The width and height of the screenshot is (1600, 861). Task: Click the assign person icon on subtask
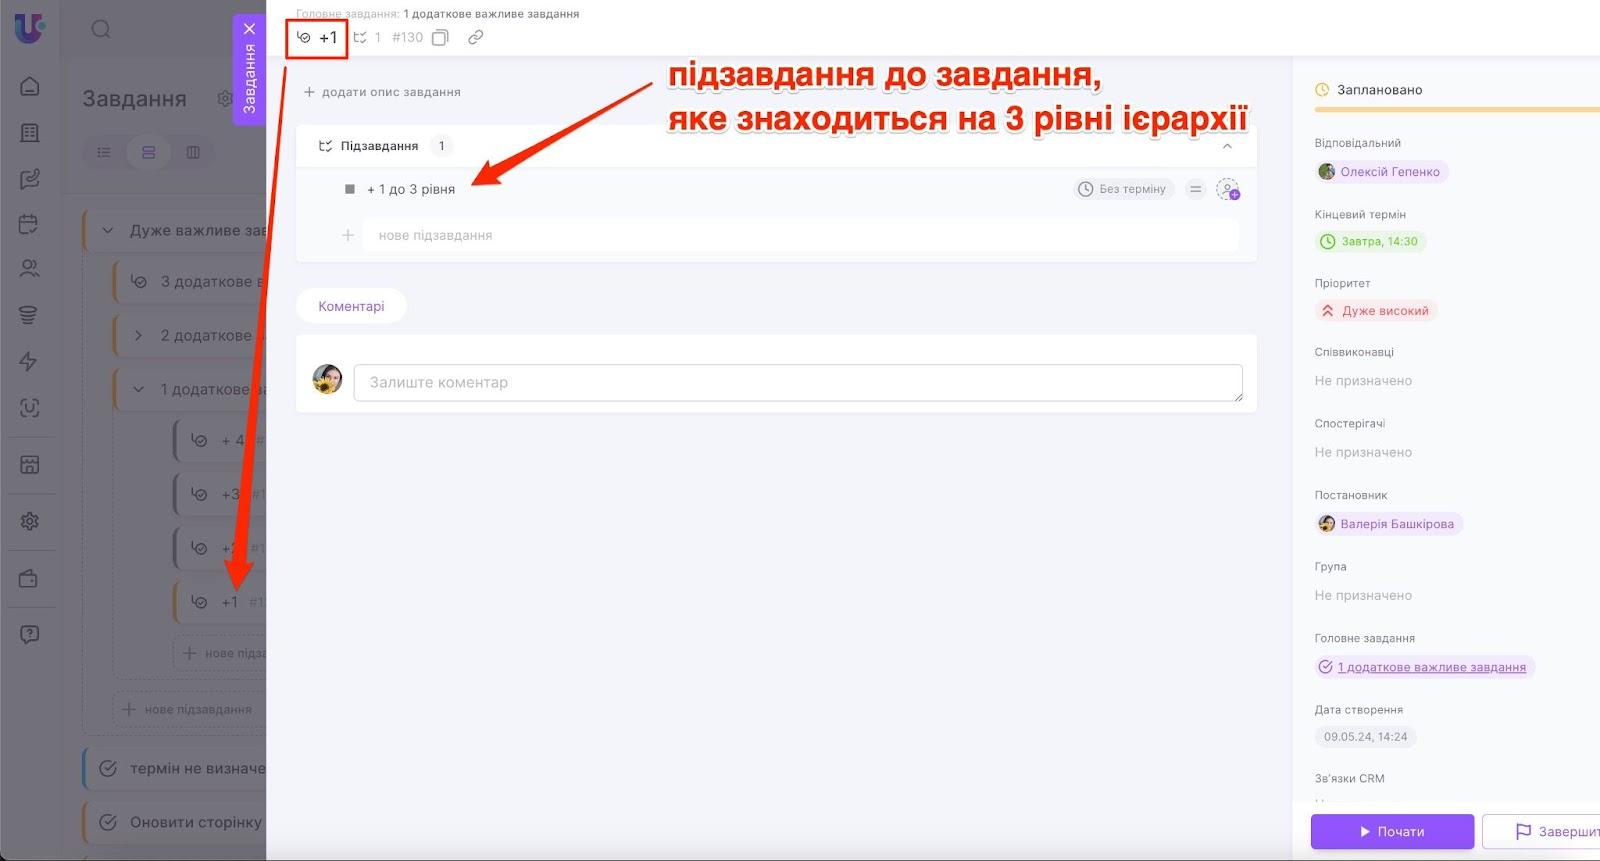pos(1227,189)
